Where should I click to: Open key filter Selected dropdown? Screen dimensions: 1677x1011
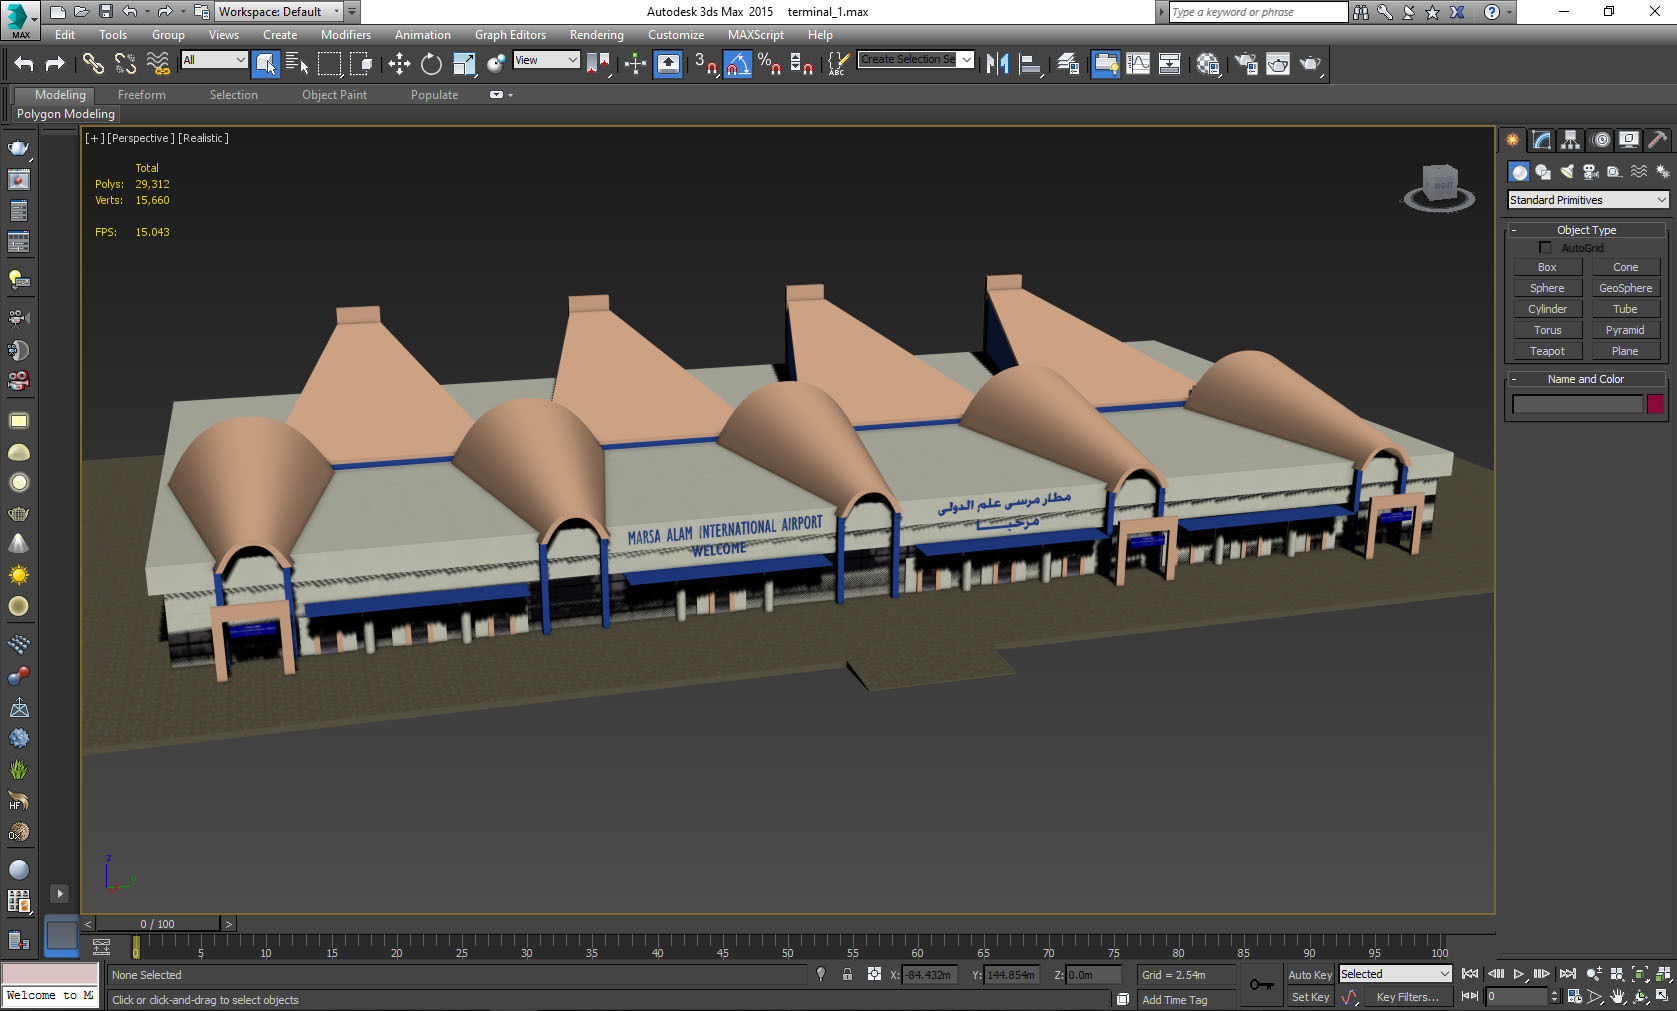1395,974
